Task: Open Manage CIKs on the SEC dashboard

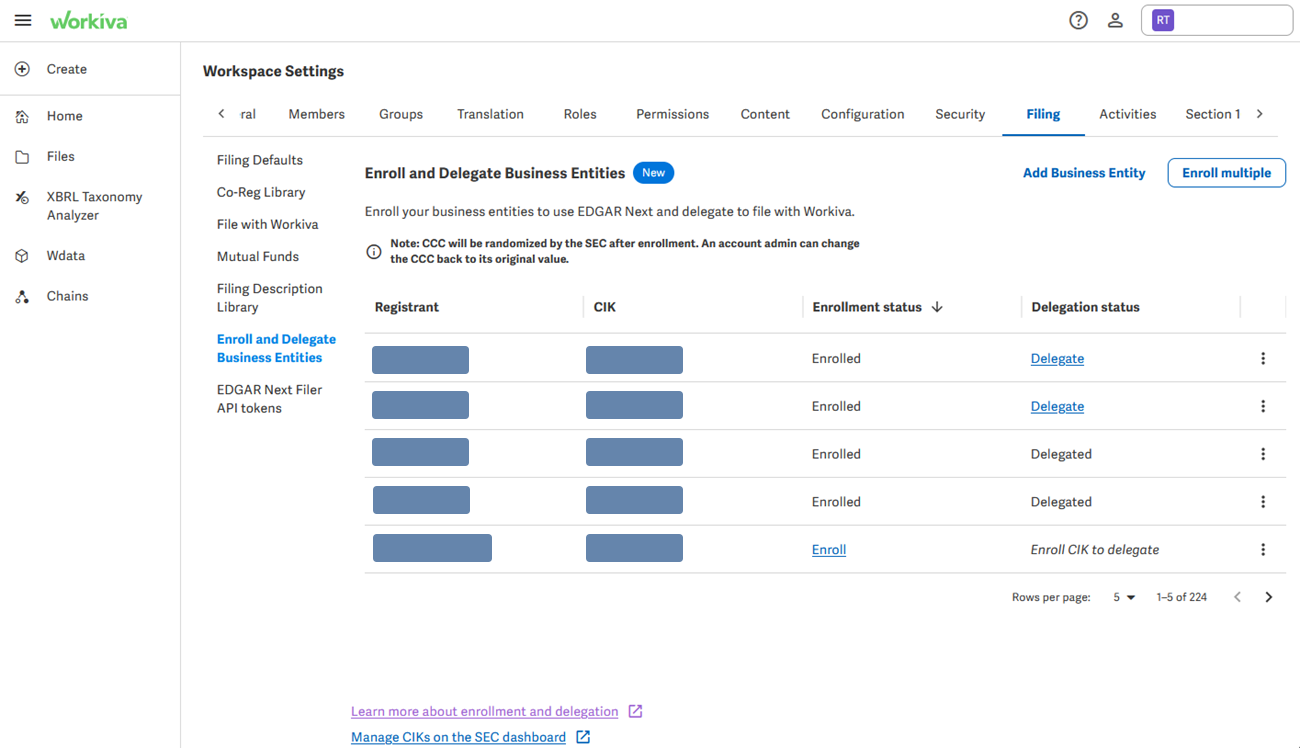Action: tap(458, 737)
